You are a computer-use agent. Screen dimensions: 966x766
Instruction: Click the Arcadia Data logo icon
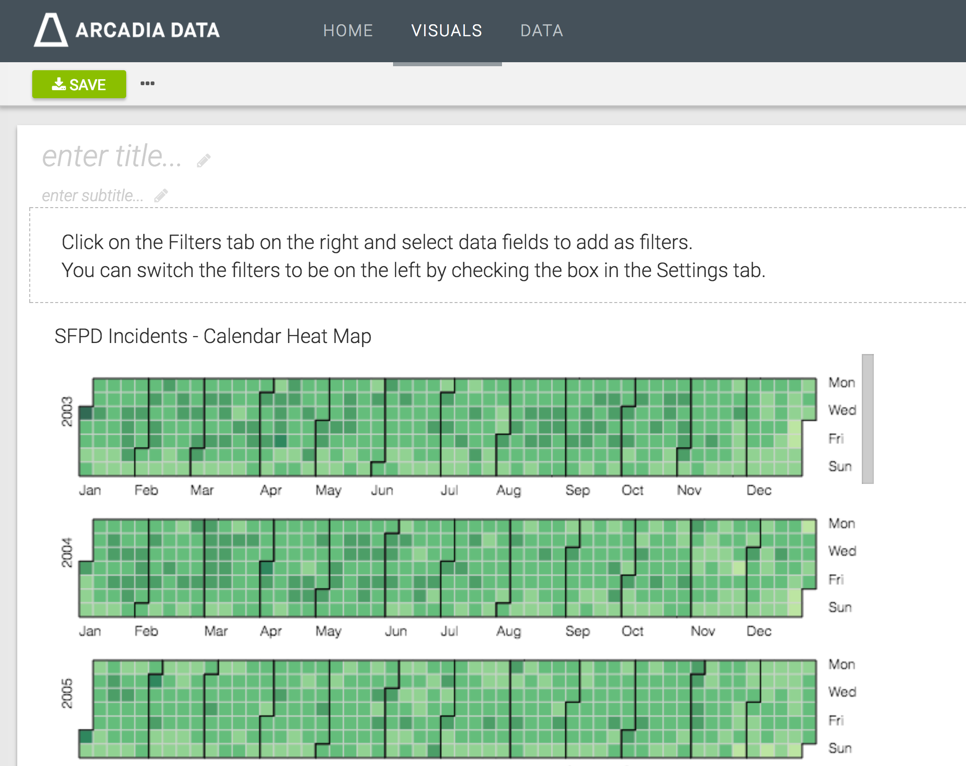pyautogui.click(x=51, y=30)
